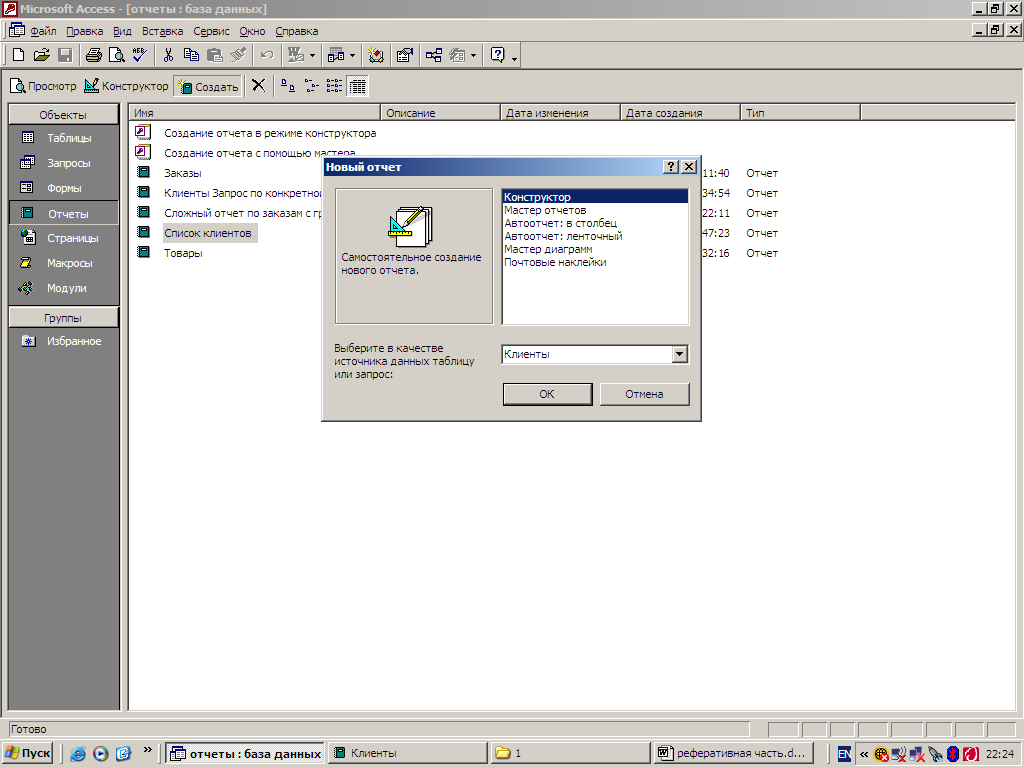Screen dimensions: 1024x768
Task: Click the Save floppy disk icon
Action: pyautogui.click(x=65, y=56)
